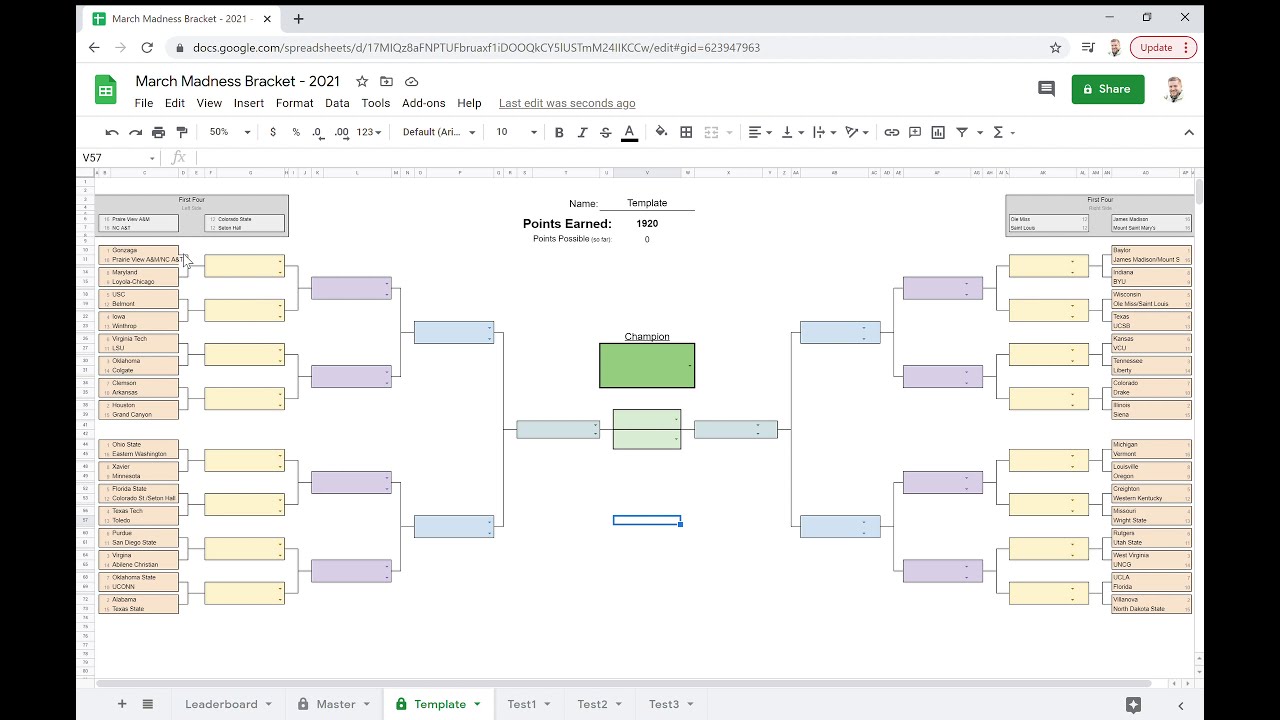Open the File menu
Screen dimensions: 1280x720
(x=144, y=103)
